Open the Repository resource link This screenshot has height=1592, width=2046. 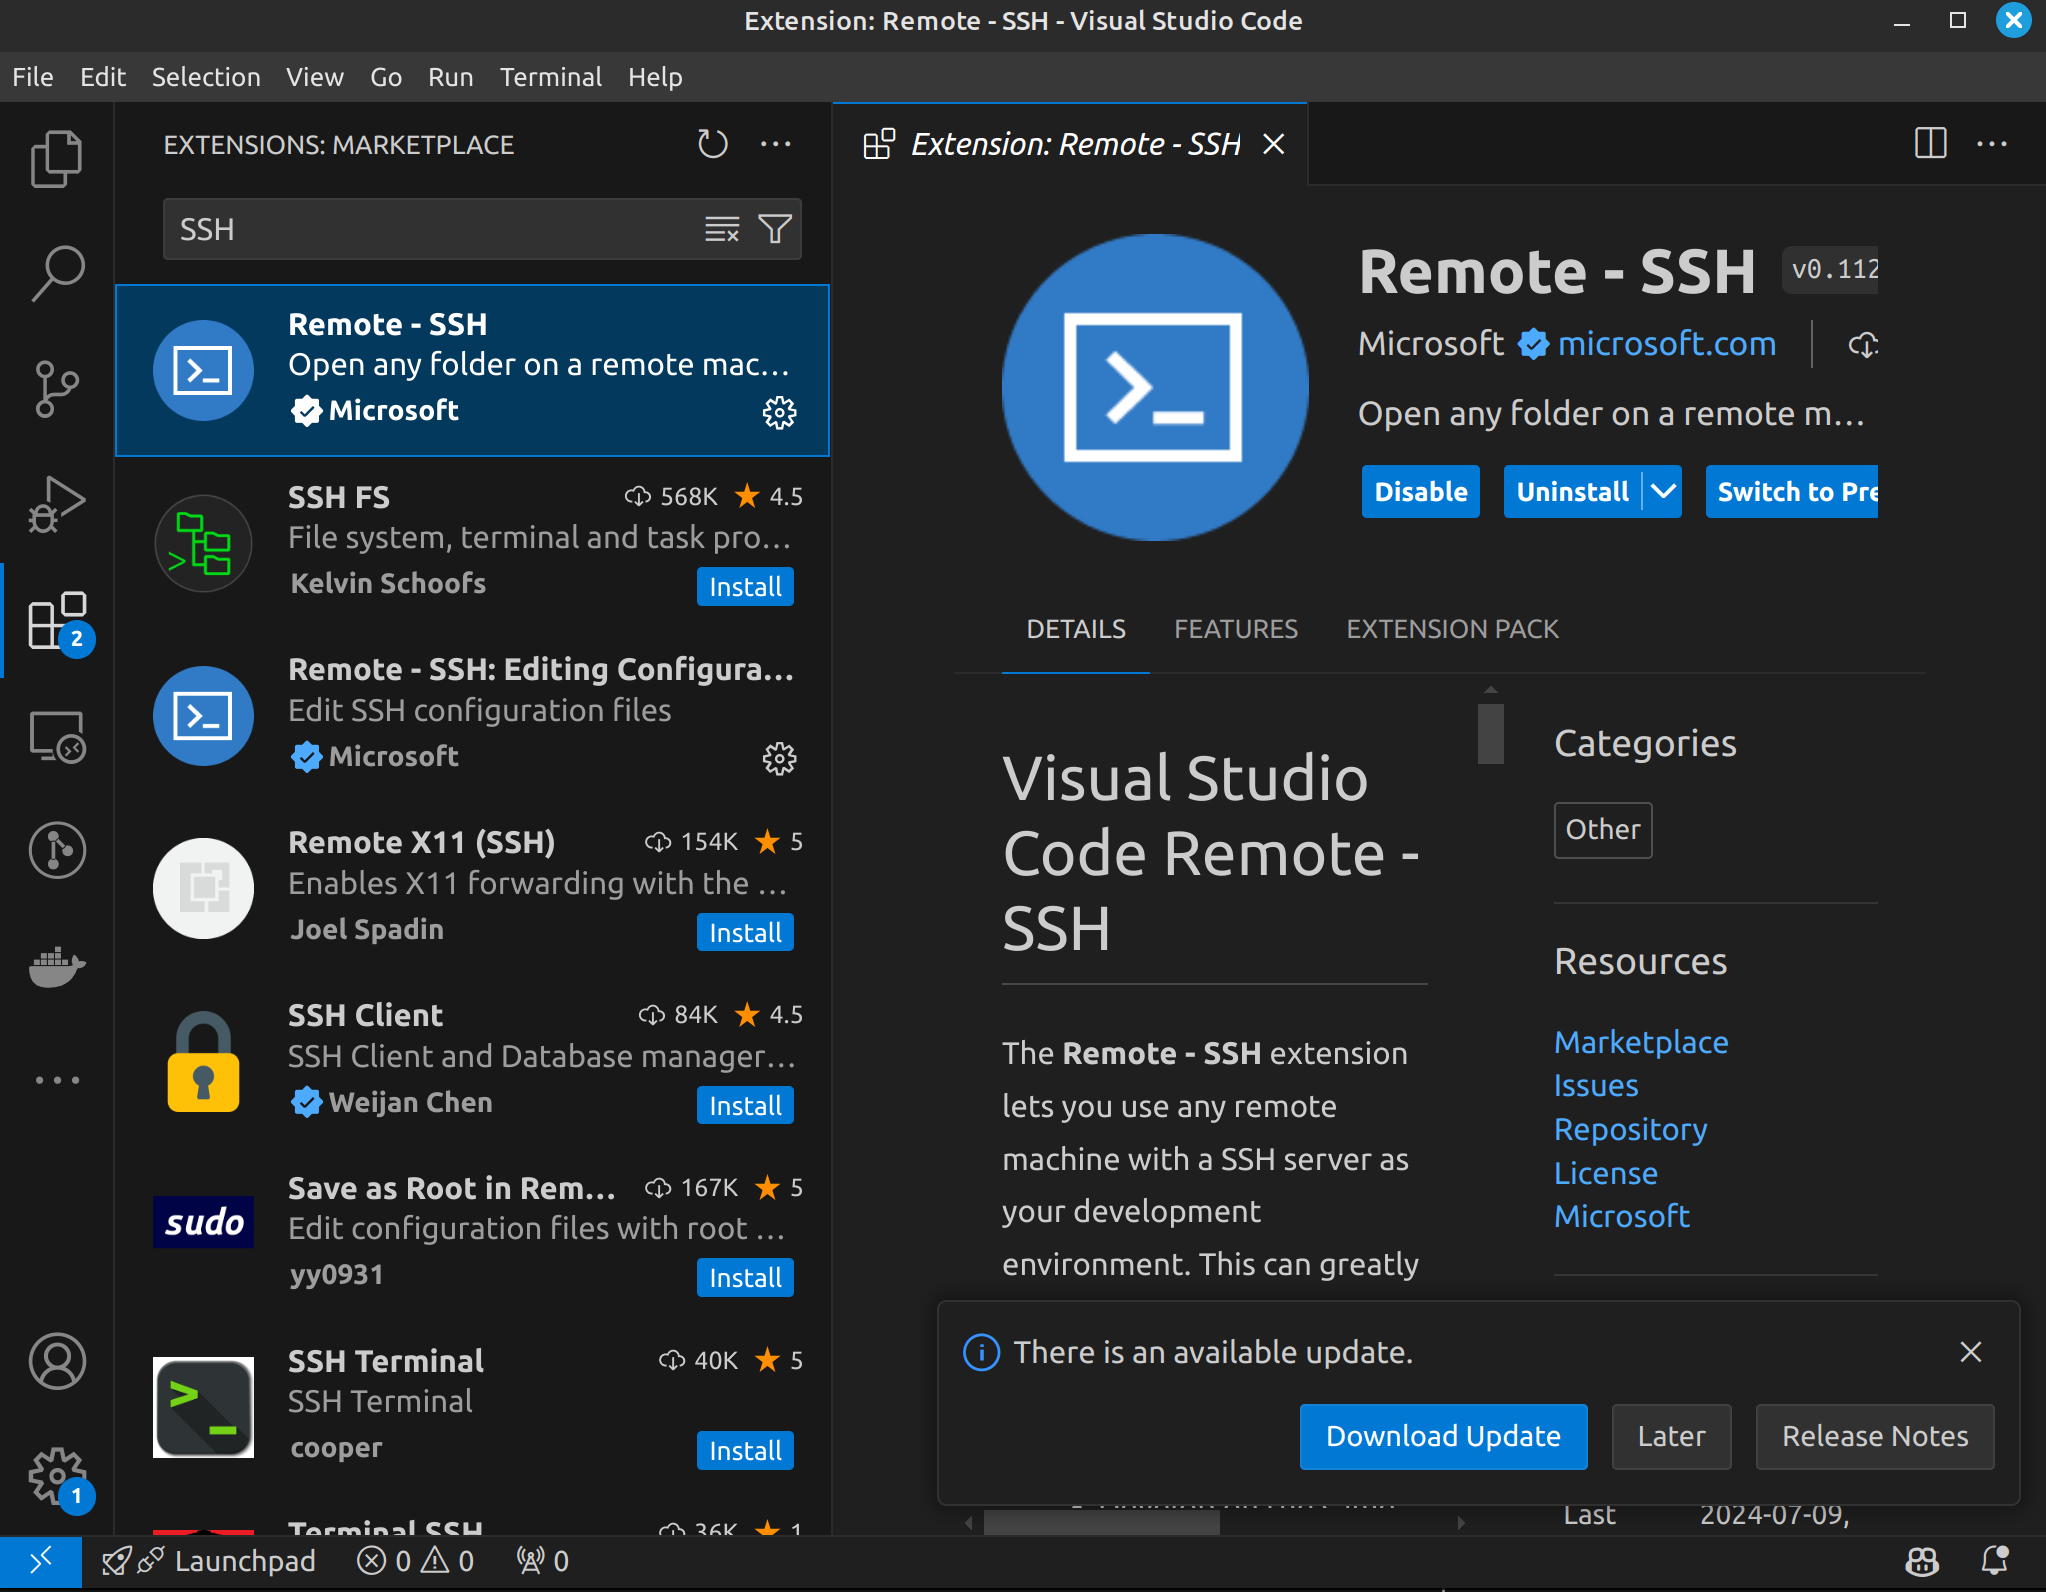click(1631, 1129)
